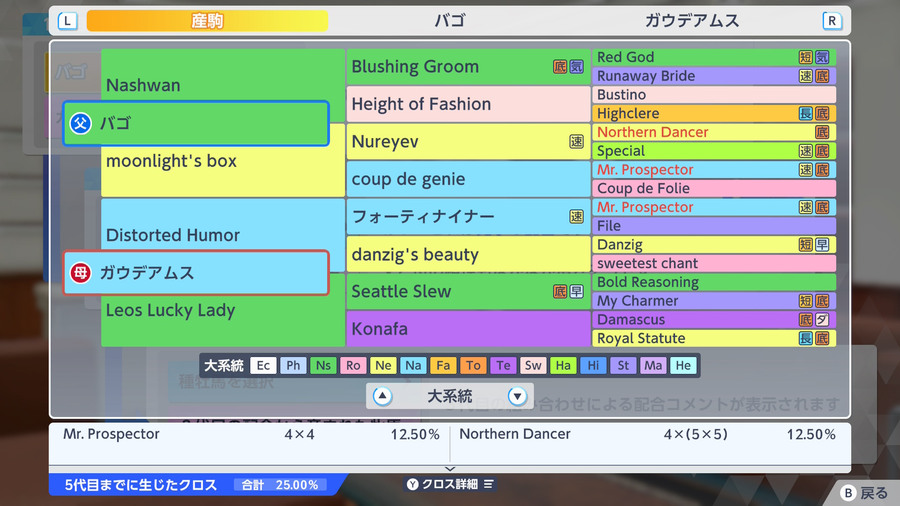This screenshot has height=506, width=900.
Task: Select the coup de genie cell
Action: click(468, 179)
